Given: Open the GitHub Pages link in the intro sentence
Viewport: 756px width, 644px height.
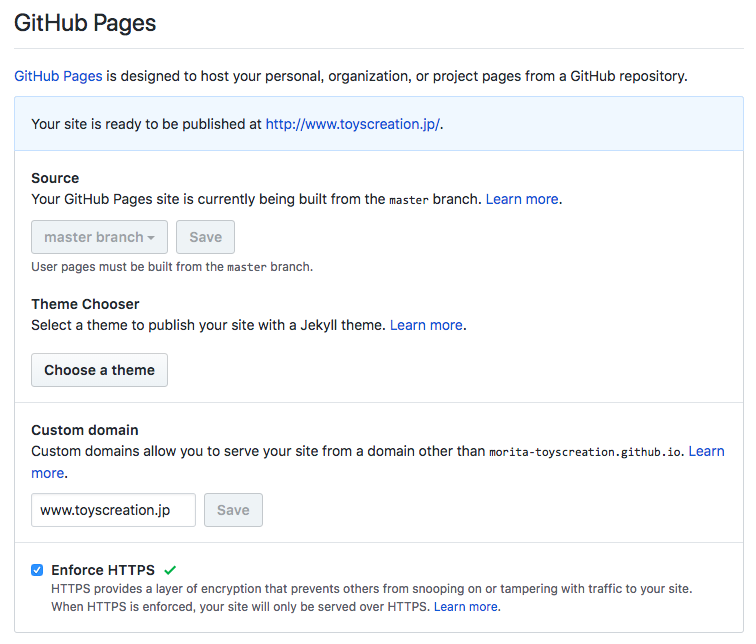Looking at the screenshot, I should [x=58, y=76].
